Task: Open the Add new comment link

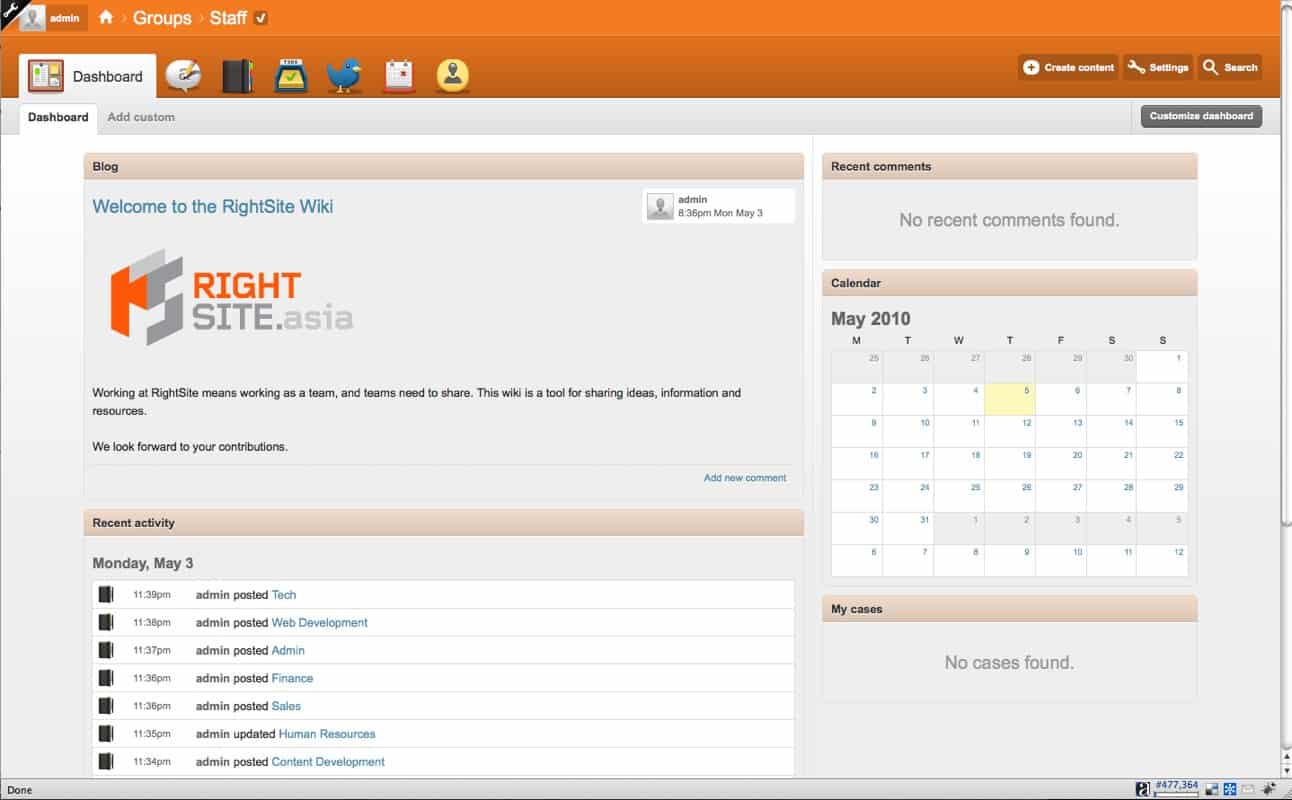Action: pos(745,478)
